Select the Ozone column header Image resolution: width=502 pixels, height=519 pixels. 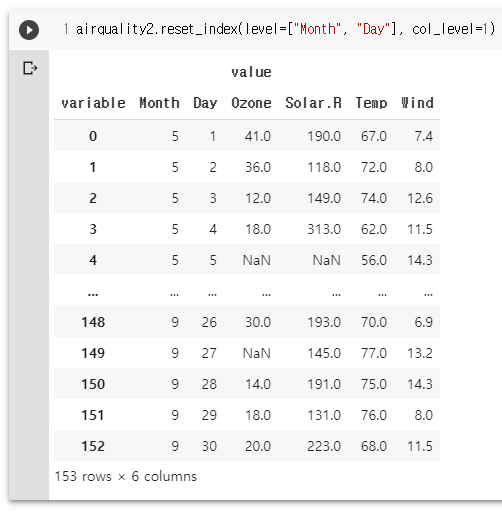tap(251, 103)
